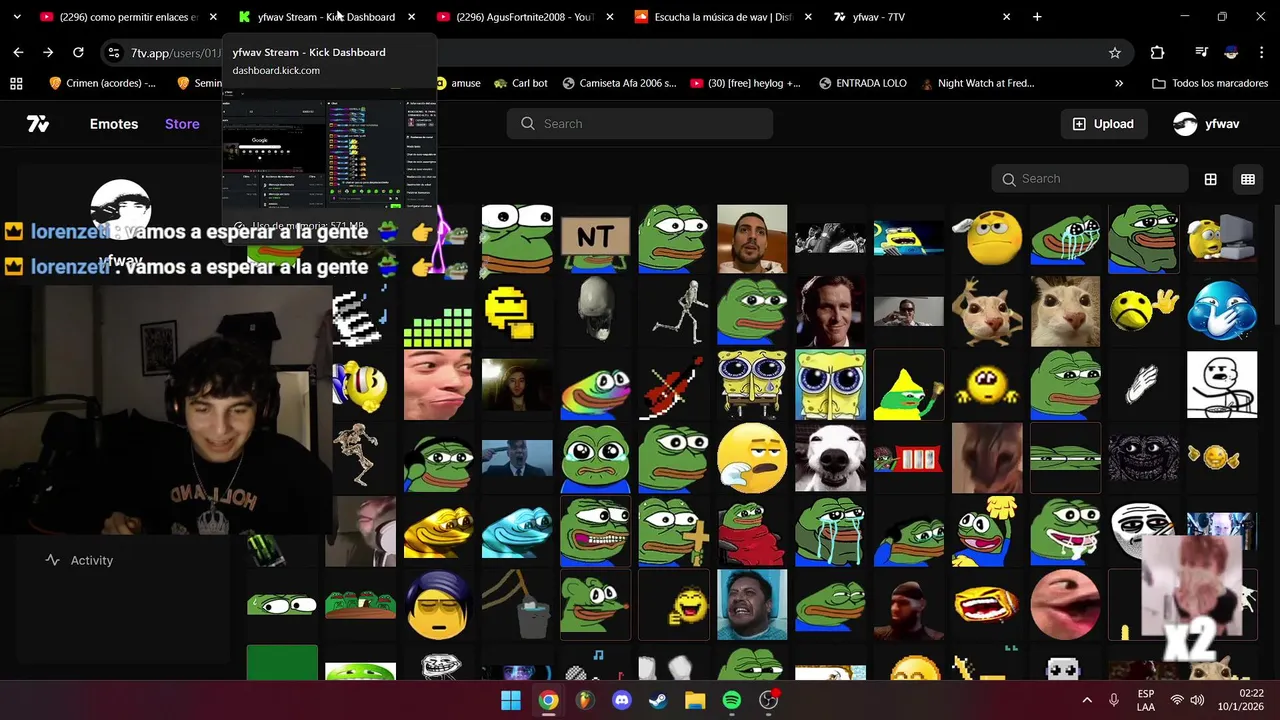
Task: Expand the system tray hidden icons
Action: pyautogui.click(x=1087, y=700)
